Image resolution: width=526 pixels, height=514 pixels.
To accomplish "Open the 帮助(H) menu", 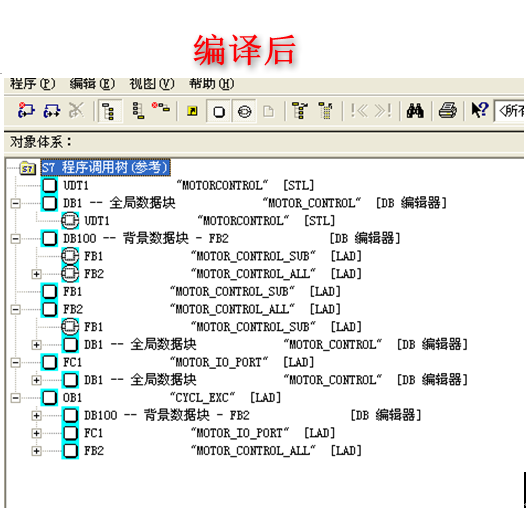I will (x=212, y=84).
